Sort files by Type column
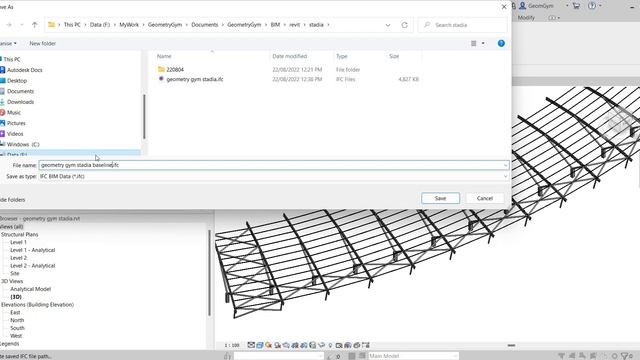 coord(342,56)
